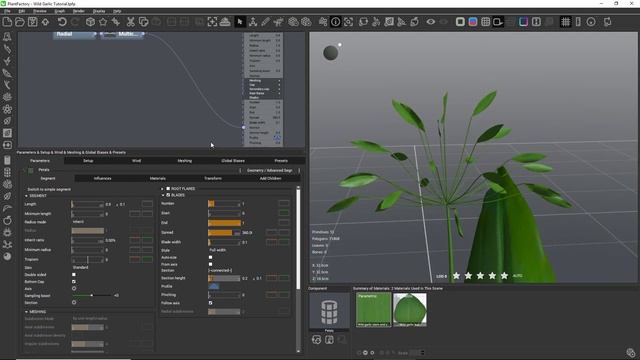
Task: Toggle the ROOT FLARES checkbox
Action: (168, 189)
